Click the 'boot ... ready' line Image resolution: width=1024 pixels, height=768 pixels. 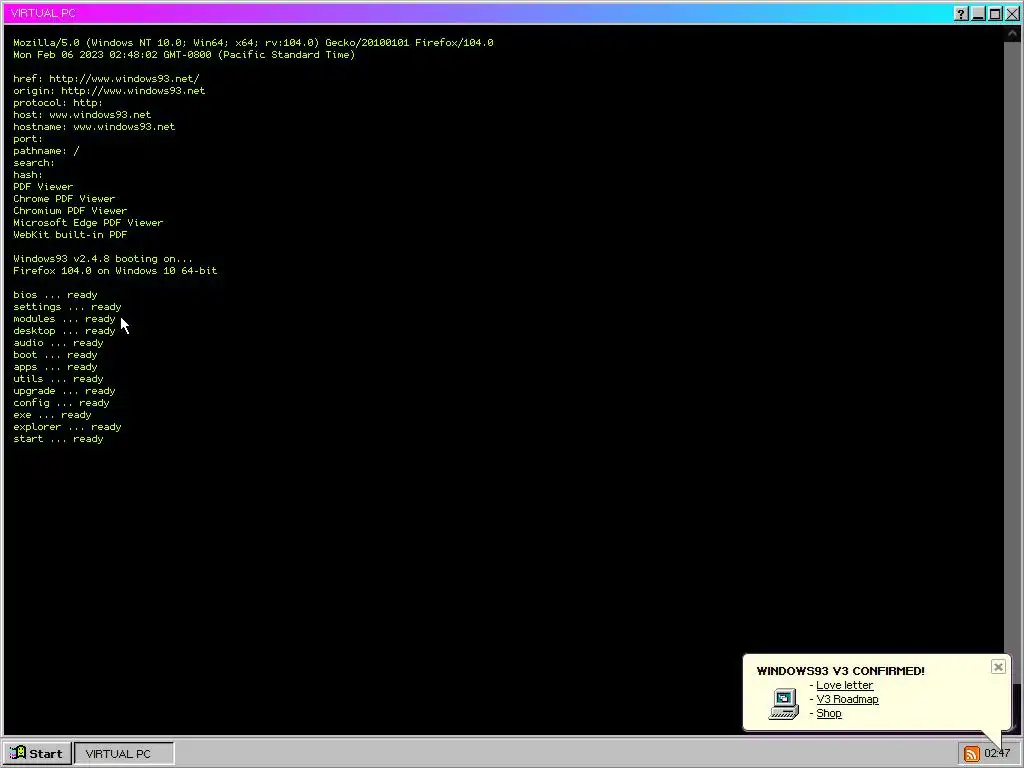tap(56, 355)
